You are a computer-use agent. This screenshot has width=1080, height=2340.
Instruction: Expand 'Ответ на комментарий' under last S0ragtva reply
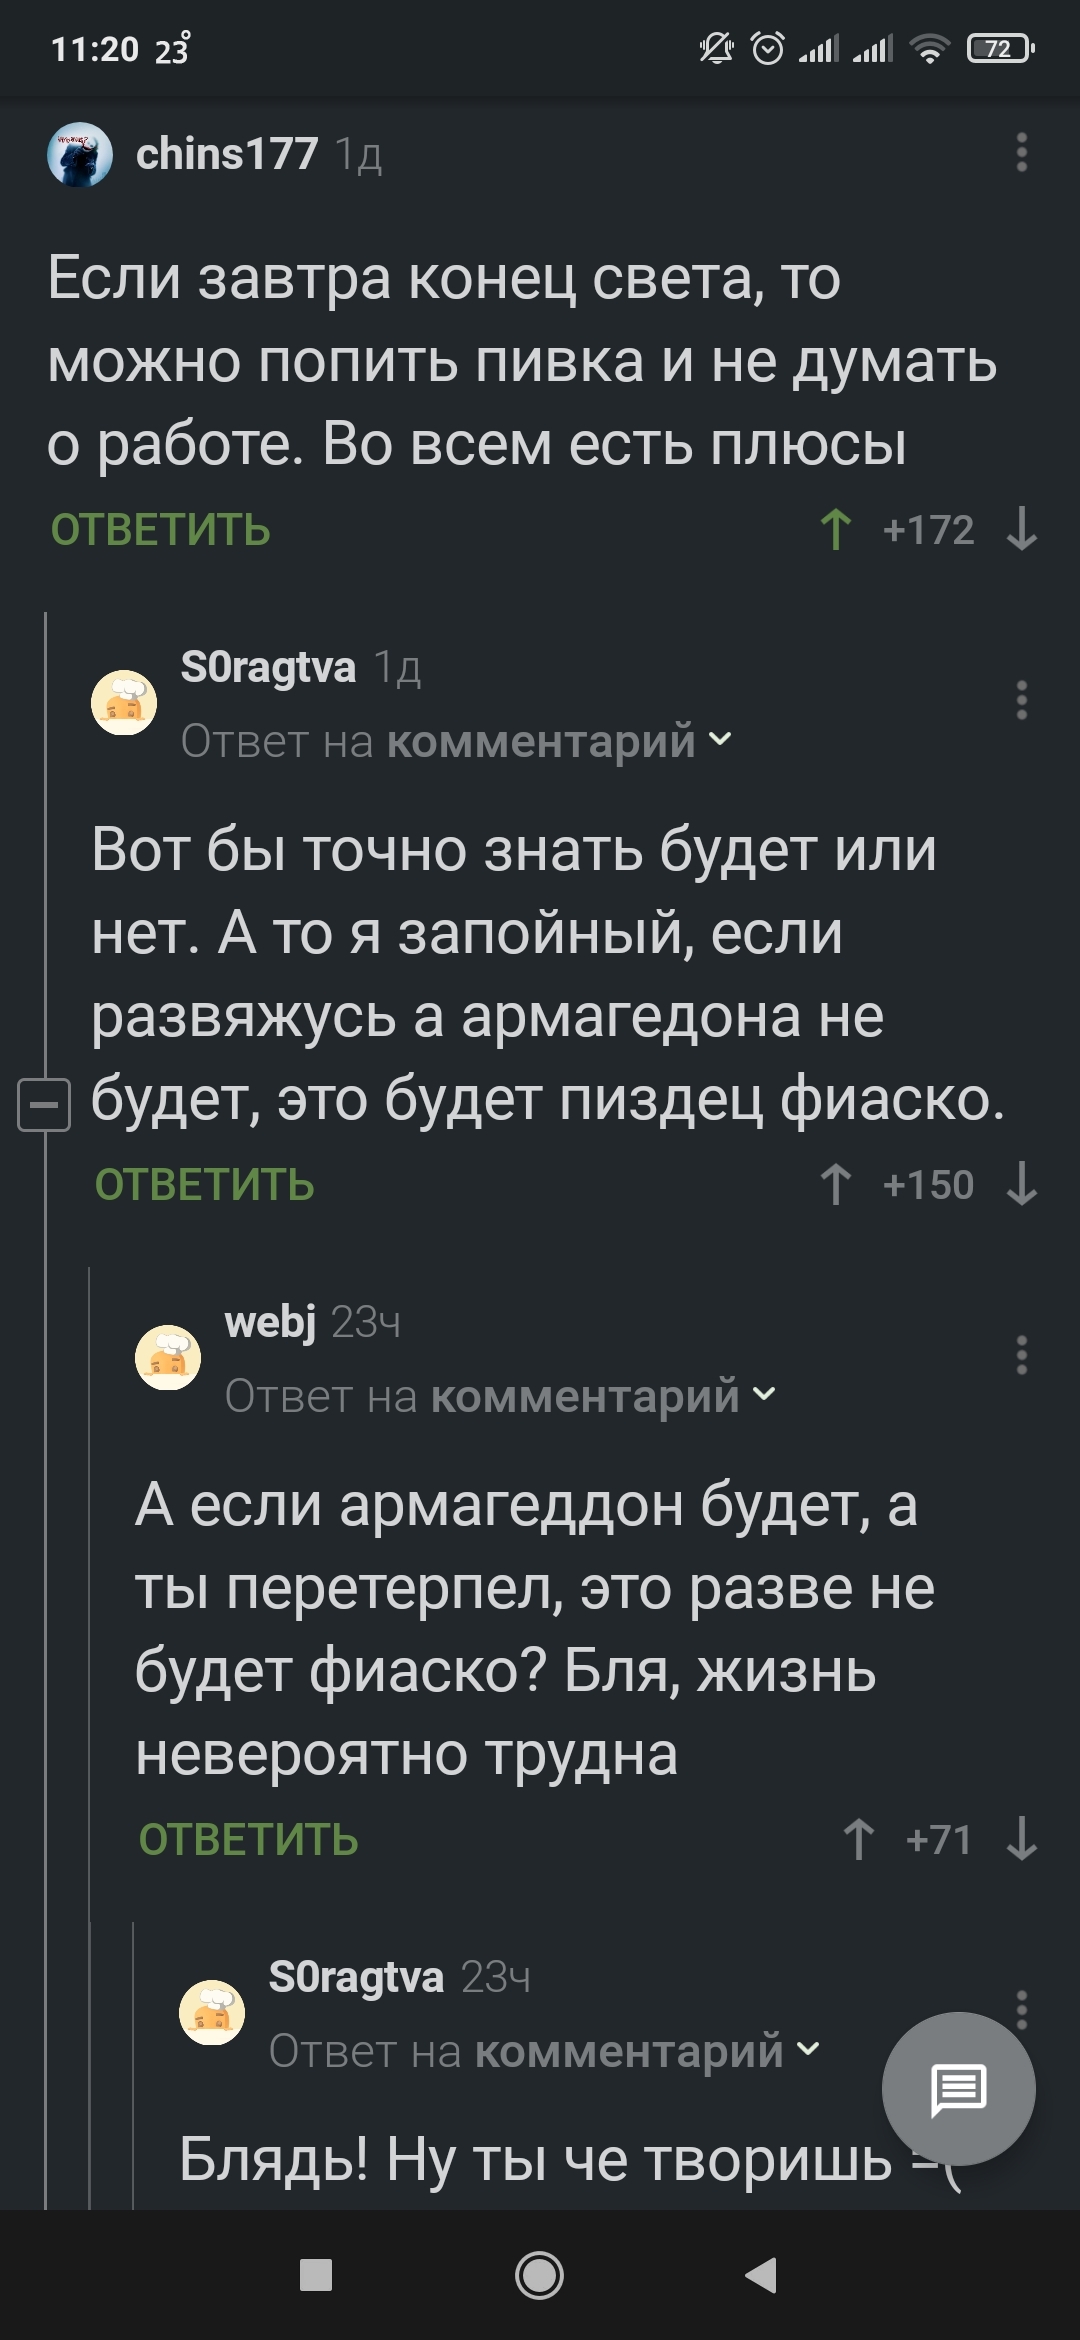click(x=545, y=2051)
